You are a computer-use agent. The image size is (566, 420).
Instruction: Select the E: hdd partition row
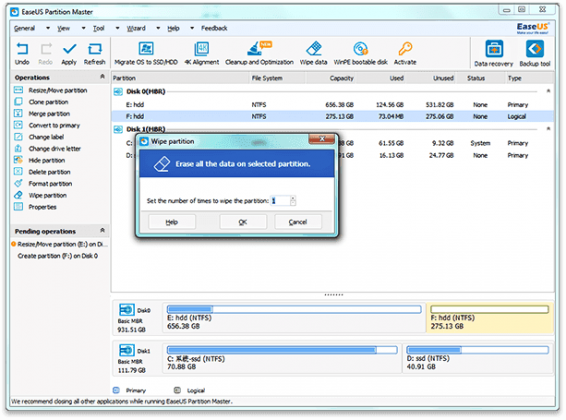[332, 105]
